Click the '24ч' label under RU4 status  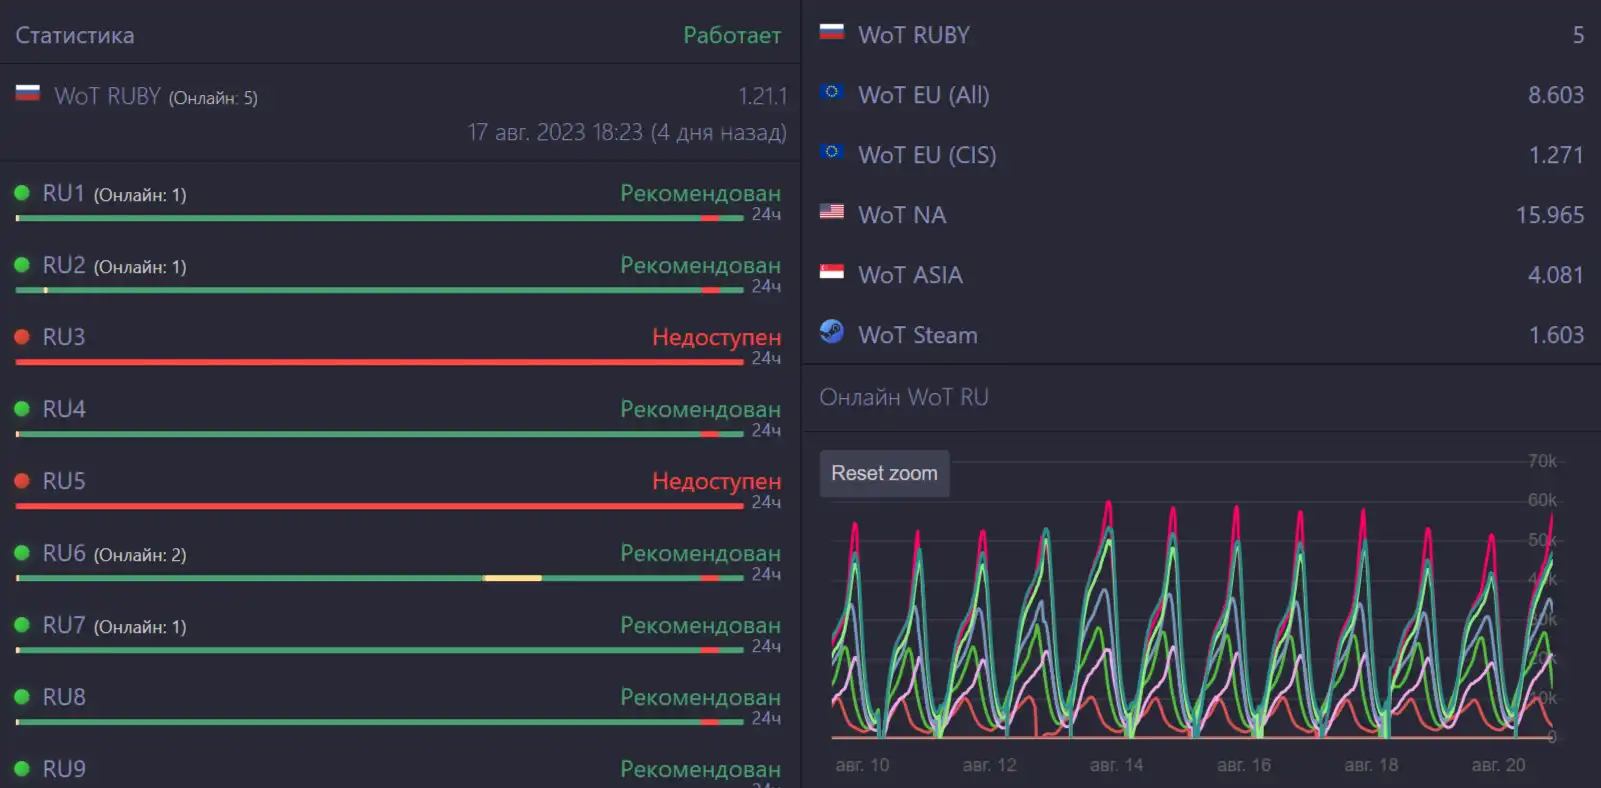(766, 430)
